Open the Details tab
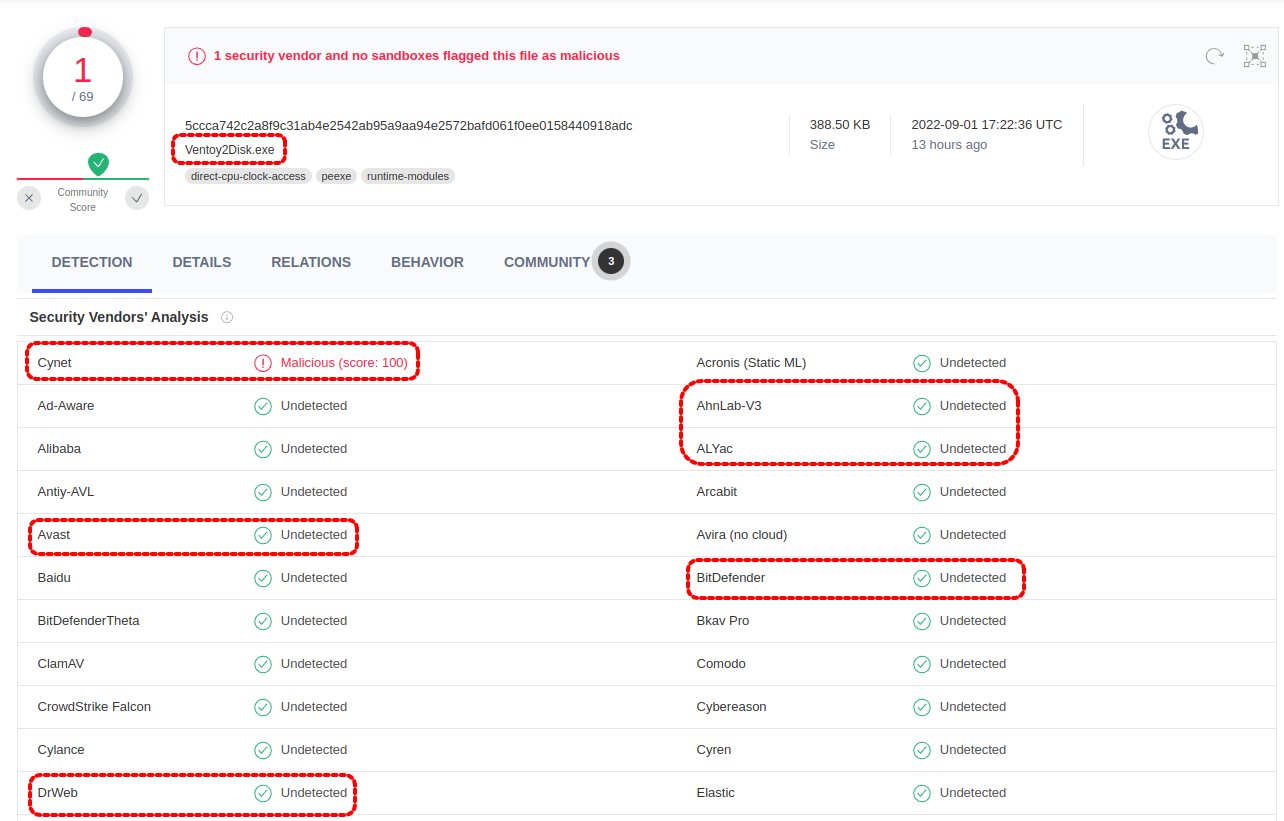 pos(202,262)
